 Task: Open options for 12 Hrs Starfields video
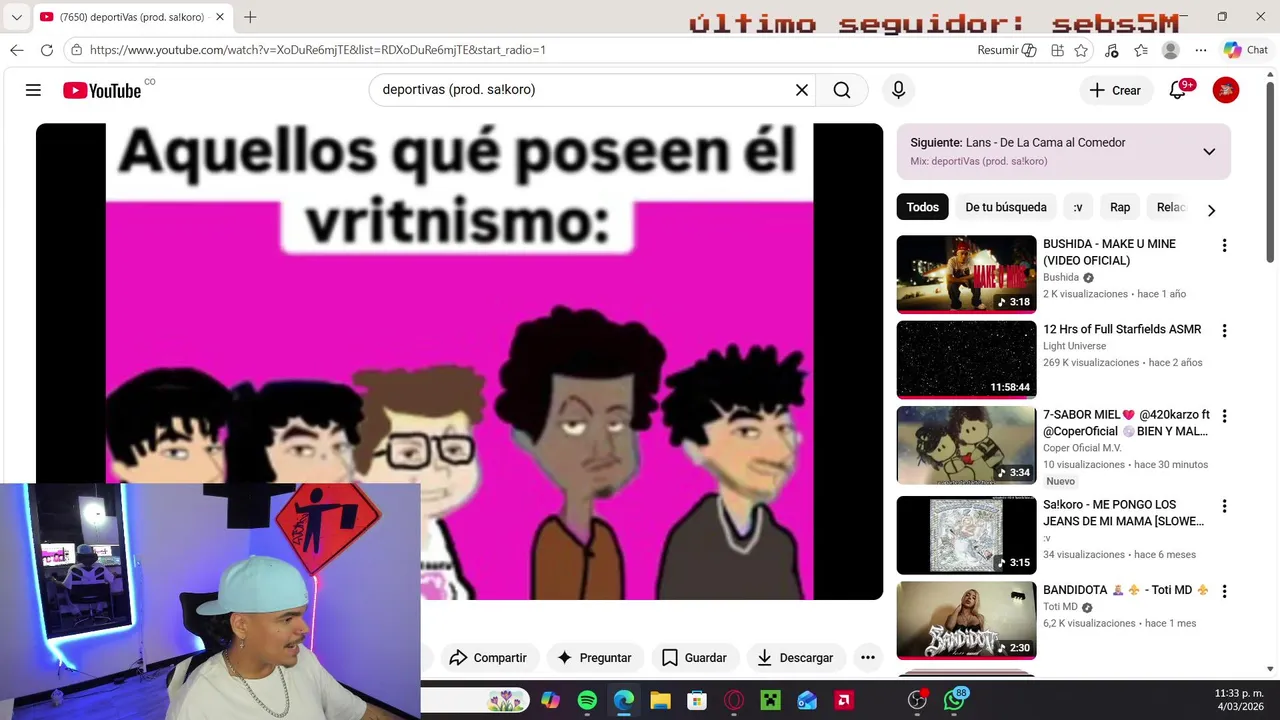1223,331
